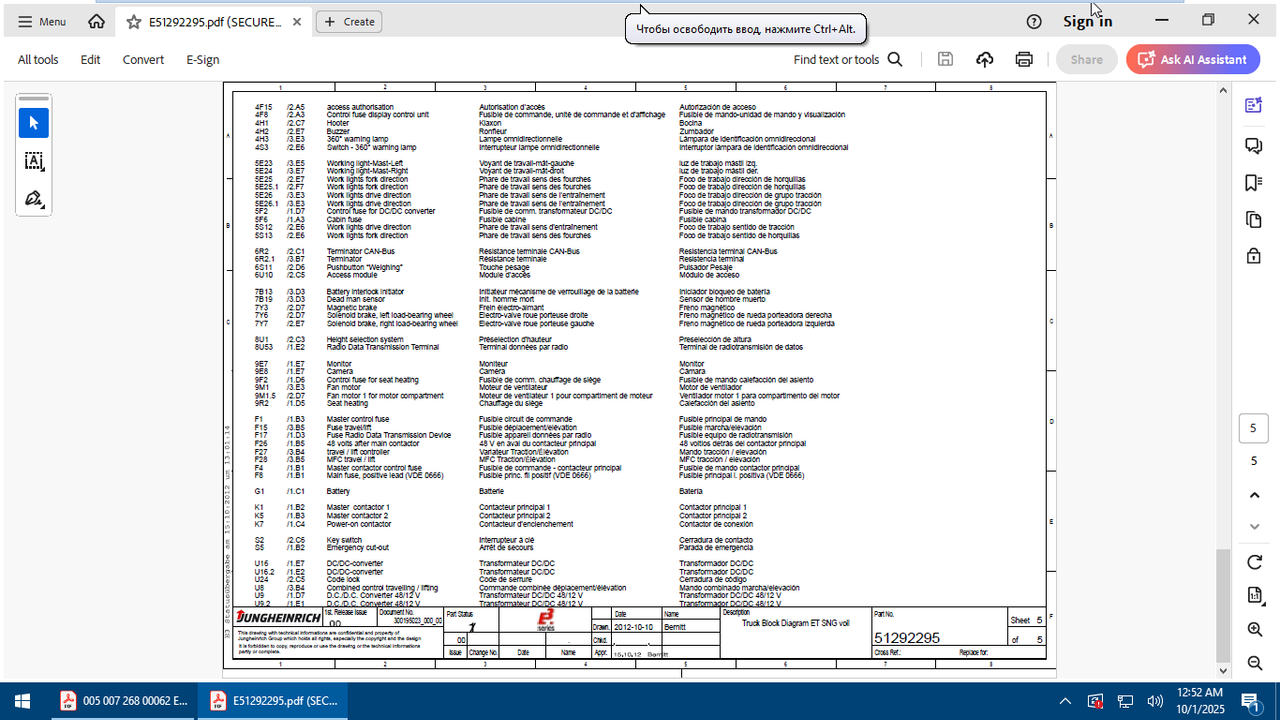Click the 'access authorisation' text
1280x720 pixels.
[x=360, y=107]
